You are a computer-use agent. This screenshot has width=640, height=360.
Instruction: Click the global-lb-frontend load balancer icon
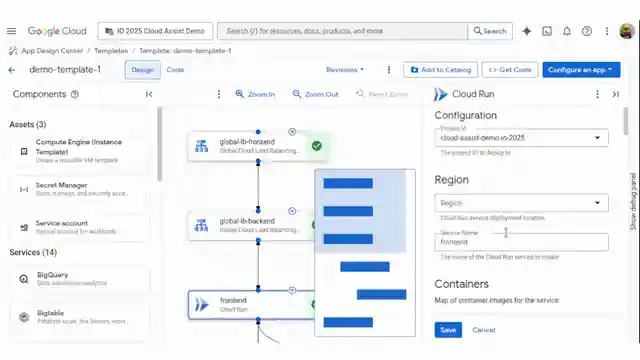(x=201, y=146)
